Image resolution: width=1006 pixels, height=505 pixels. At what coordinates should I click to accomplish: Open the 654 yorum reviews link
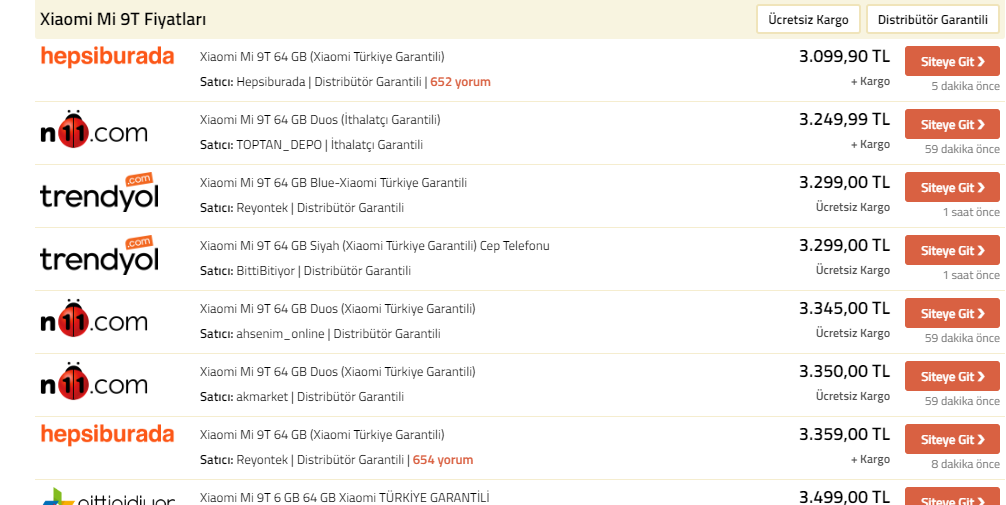pos(443,459)
